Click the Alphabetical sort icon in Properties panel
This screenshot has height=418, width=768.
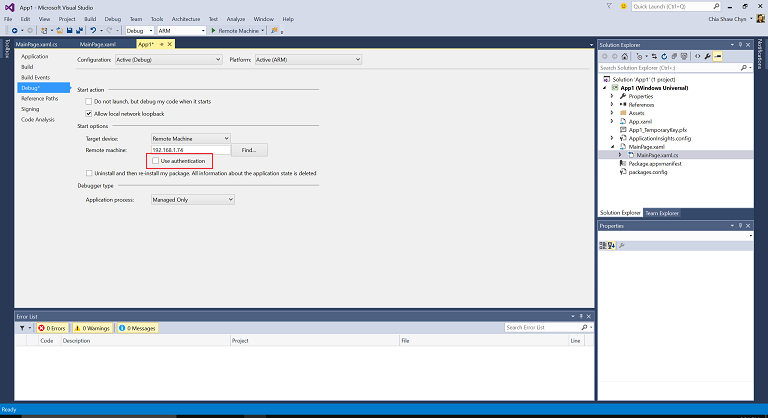click(x=611, y=246)
